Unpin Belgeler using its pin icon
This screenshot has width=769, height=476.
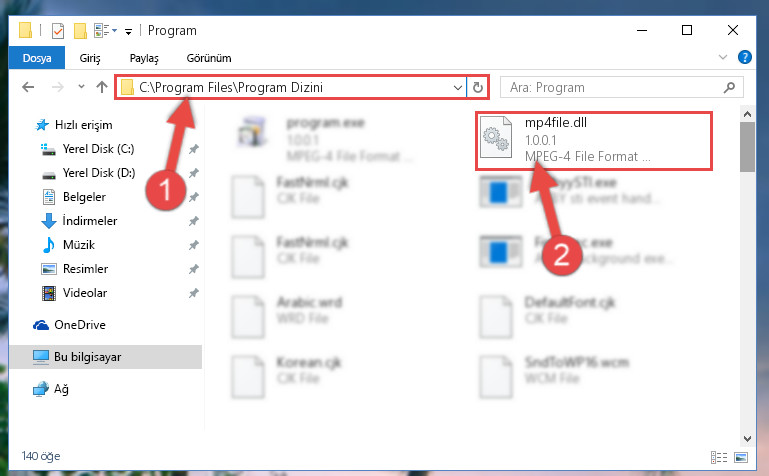point(194,197)
